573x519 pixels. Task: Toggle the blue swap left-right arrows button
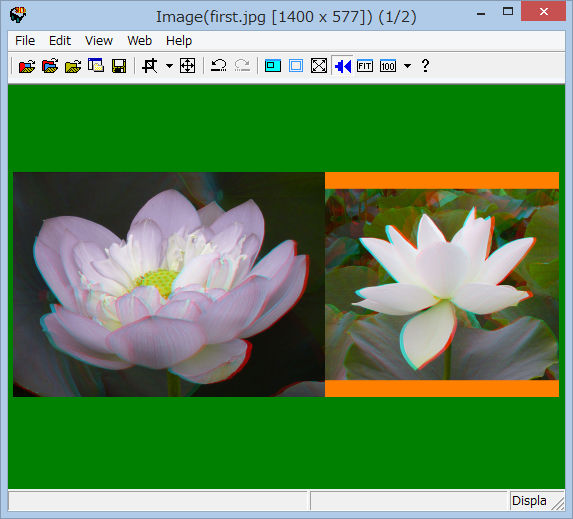pyautogui.click(x=342, y=66)
